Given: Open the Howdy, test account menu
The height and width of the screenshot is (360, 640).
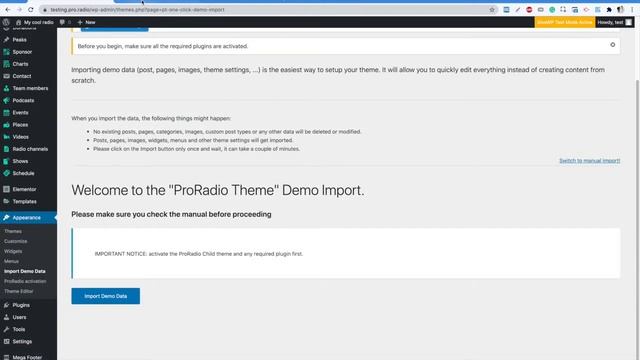Looking at the screenshot, I should point(615,22).
